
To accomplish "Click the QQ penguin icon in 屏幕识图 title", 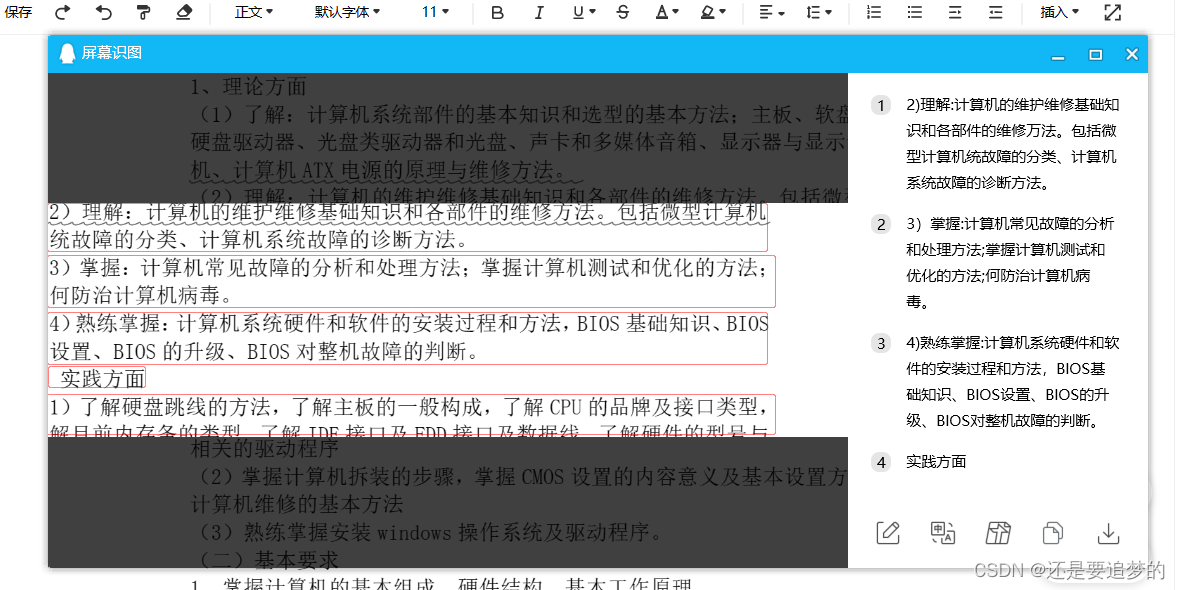I will click(67, 53).
